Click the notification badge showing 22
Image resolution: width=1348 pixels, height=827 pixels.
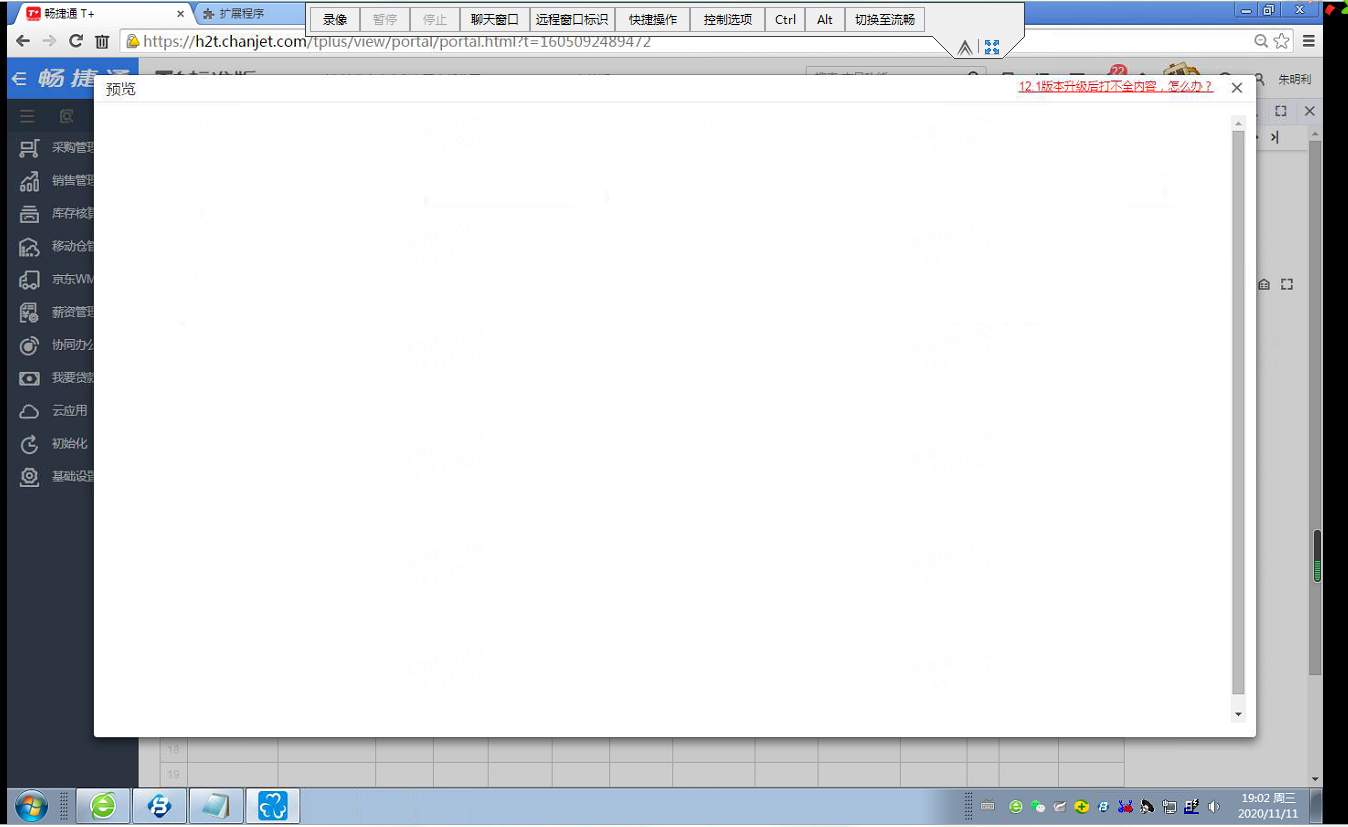[1117, 70]
